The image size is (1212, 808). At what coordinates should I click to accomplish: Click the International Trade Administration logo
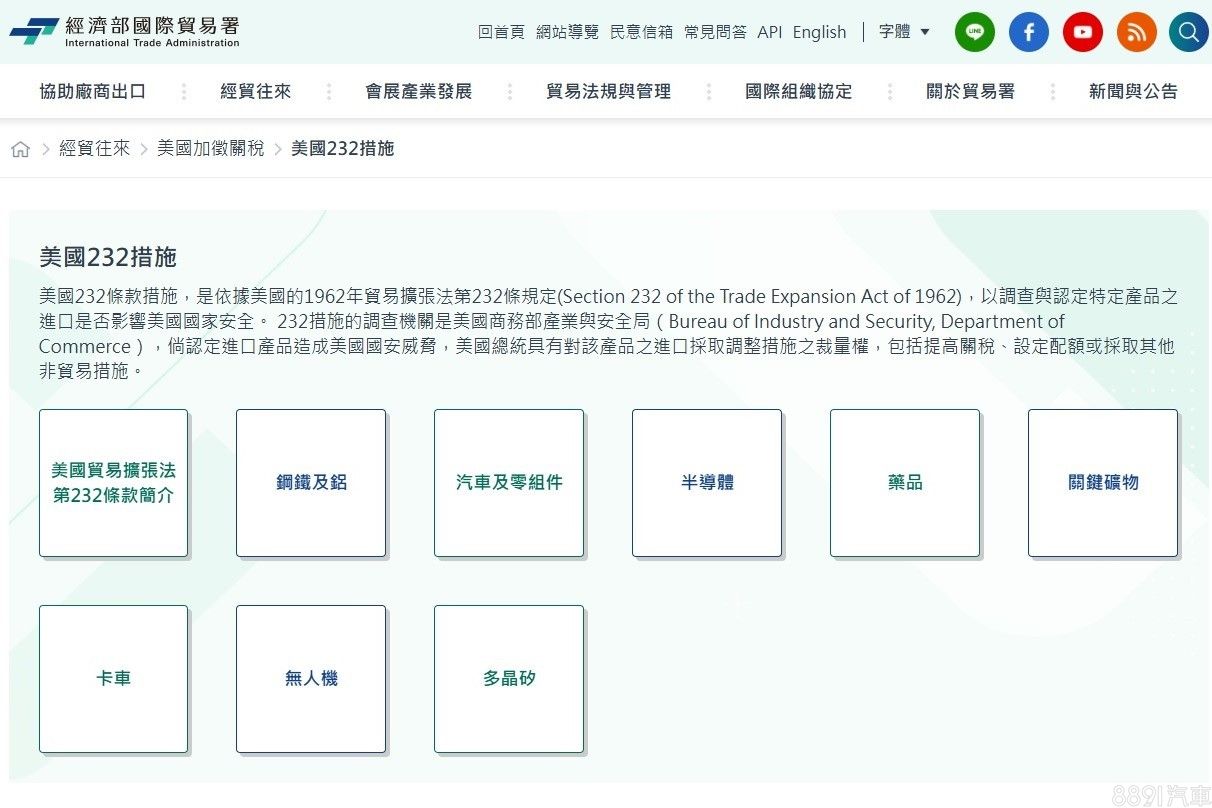click(x=125, y=32)
